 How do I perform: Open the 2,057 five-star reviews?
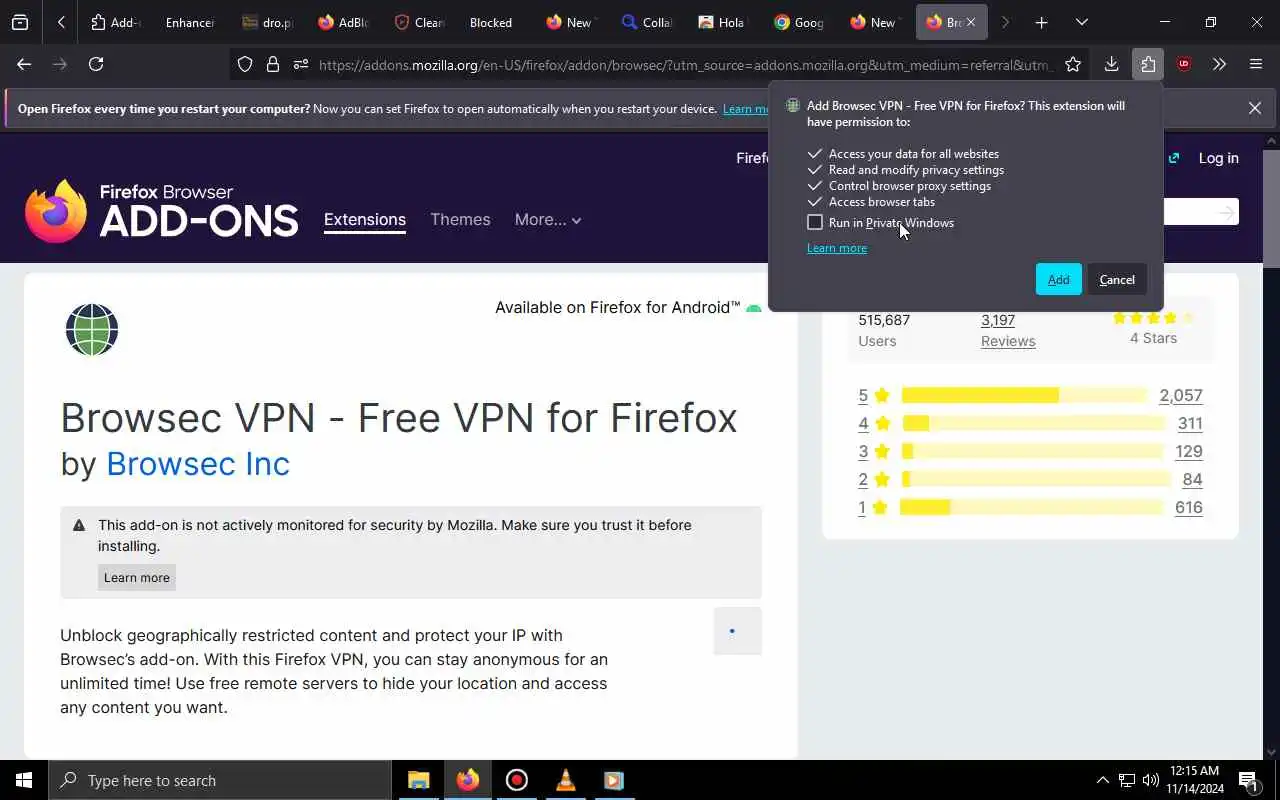point(1181,395)
